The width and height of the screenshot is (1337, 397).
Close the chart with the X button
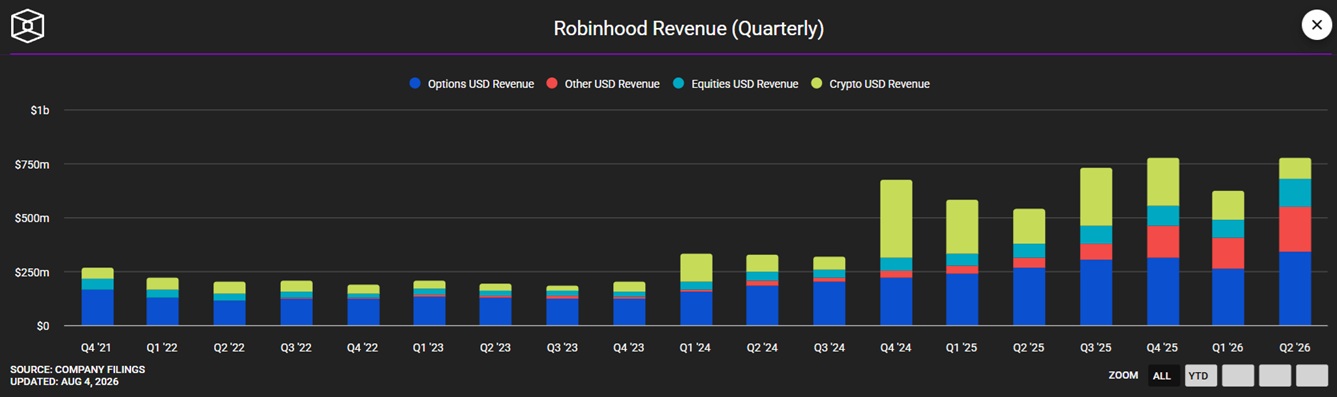pyautogui.click(x=1316, y=25)
